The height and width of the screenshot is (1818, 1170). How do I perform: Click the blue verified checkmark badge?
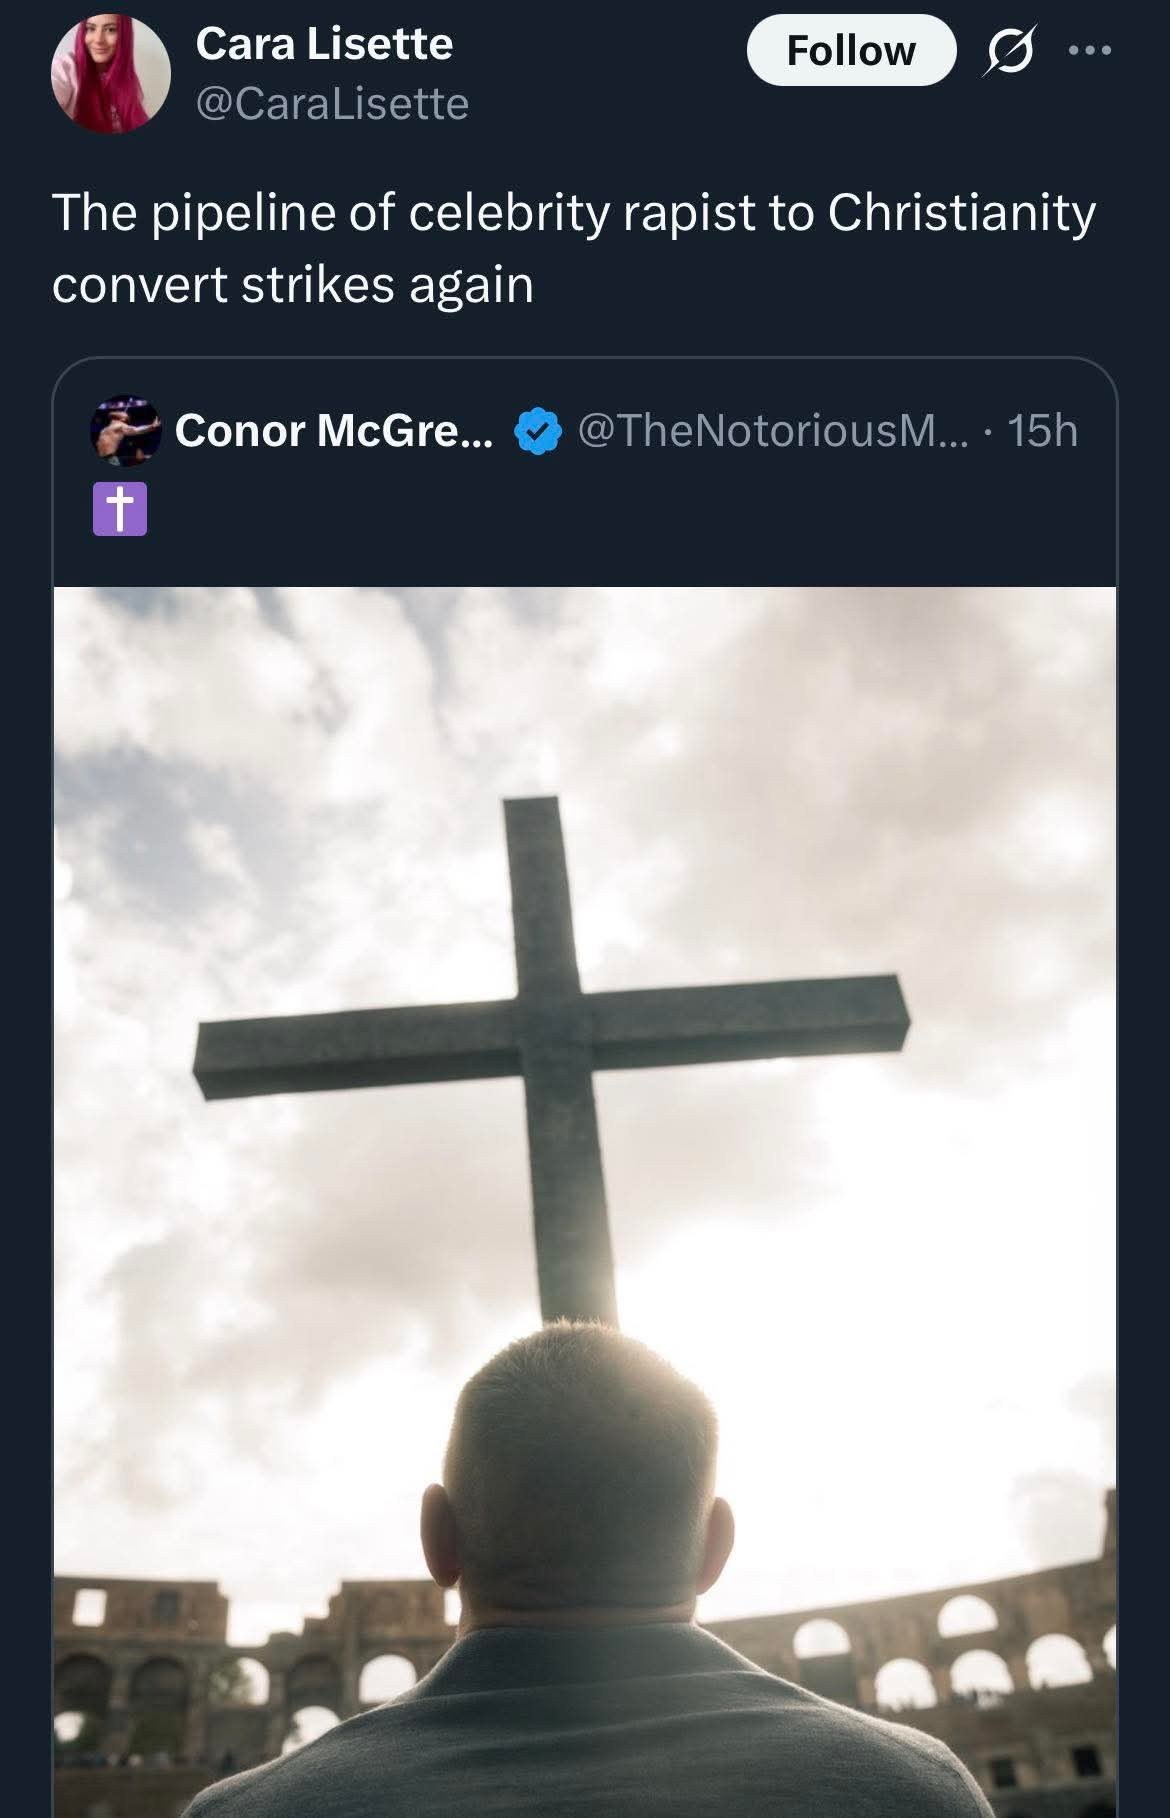point(534,431)
